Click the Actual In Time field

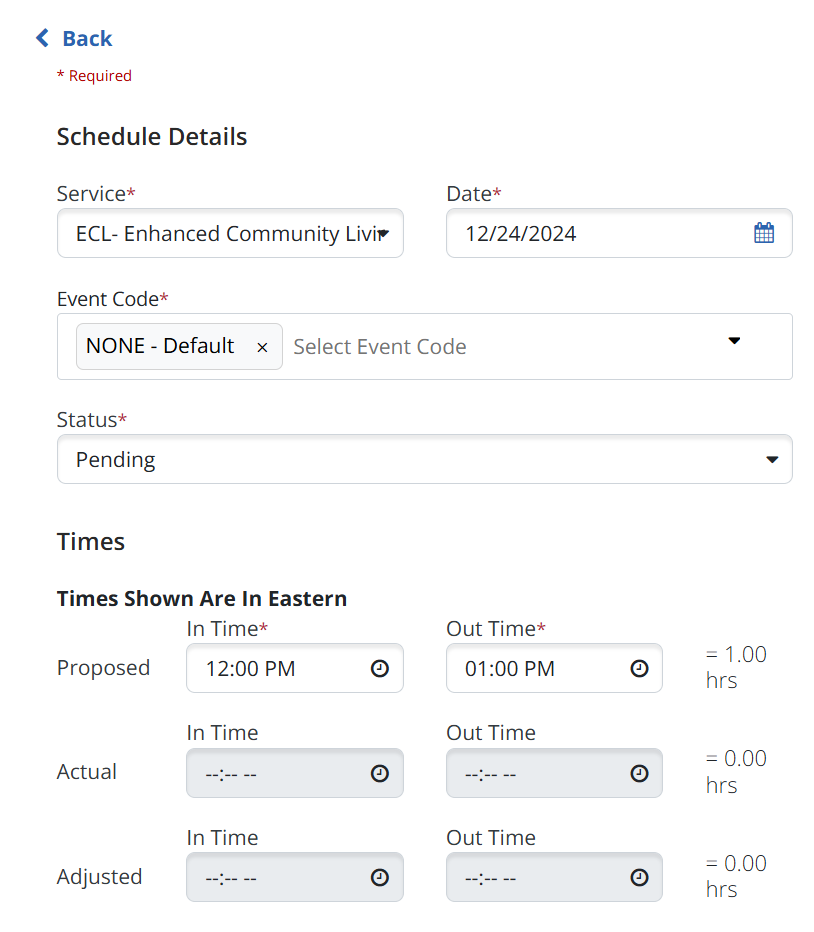click(x=270, y=773)
